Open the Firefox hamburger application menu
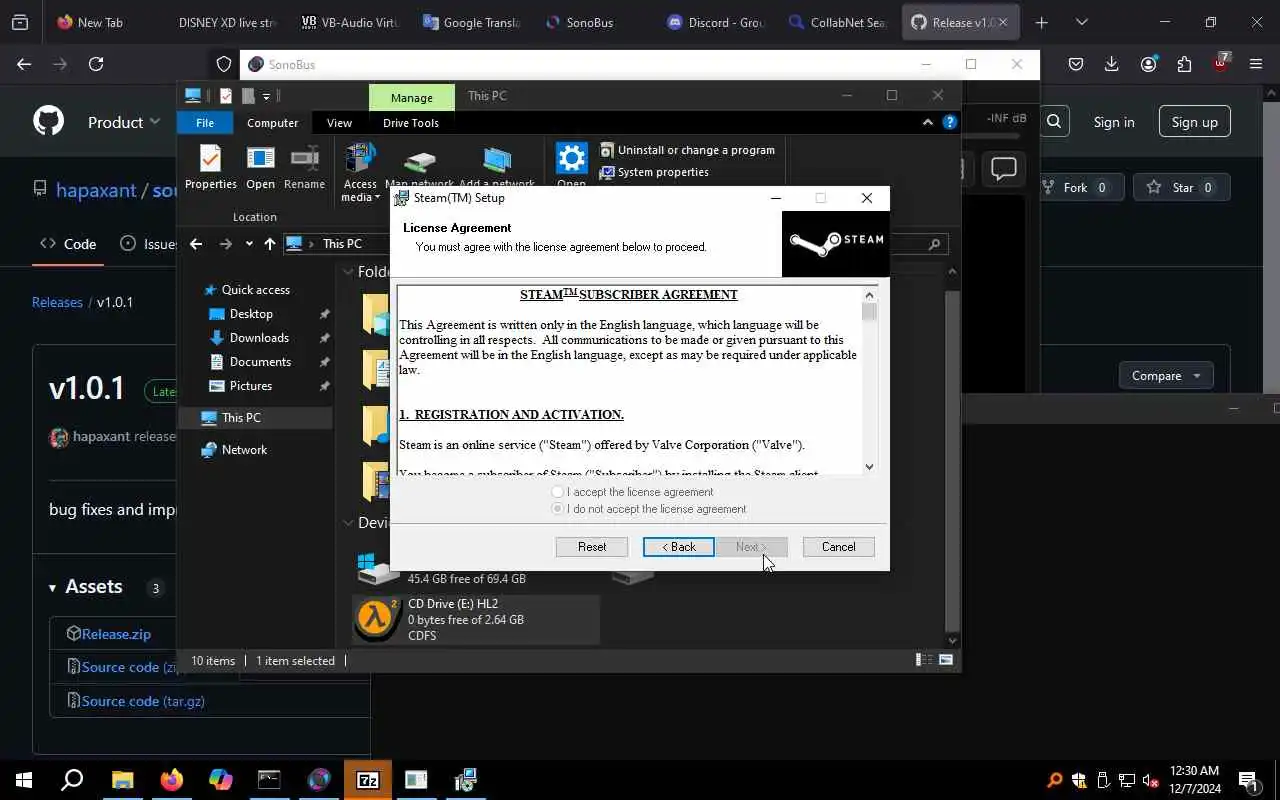Image resolution: width=1280 pixels, height=800 pixels. tap(1256, 64)
